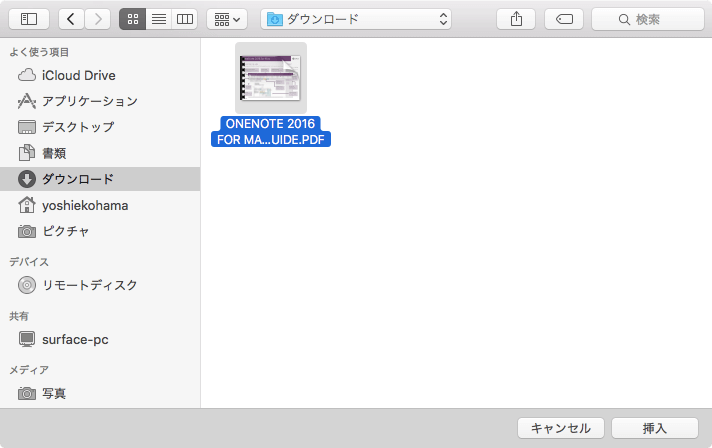Open 書類 folder in the sidebar

point(100,153)
